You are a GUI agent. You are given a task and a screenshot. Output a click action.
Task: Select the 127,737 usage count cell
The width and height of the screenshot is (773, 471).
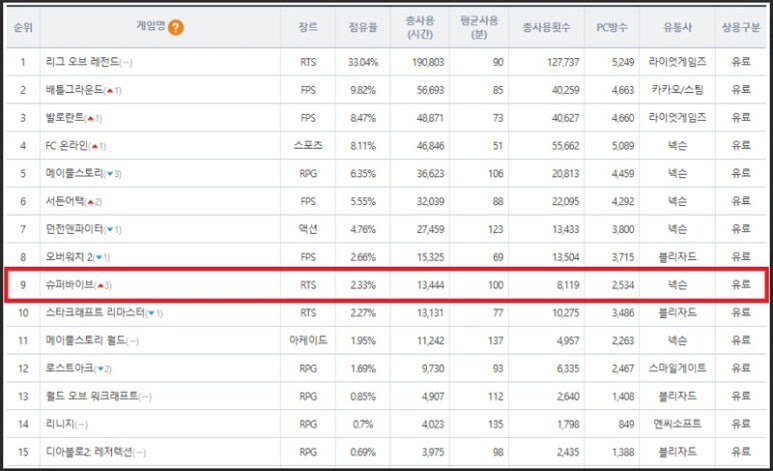(563, 62)
